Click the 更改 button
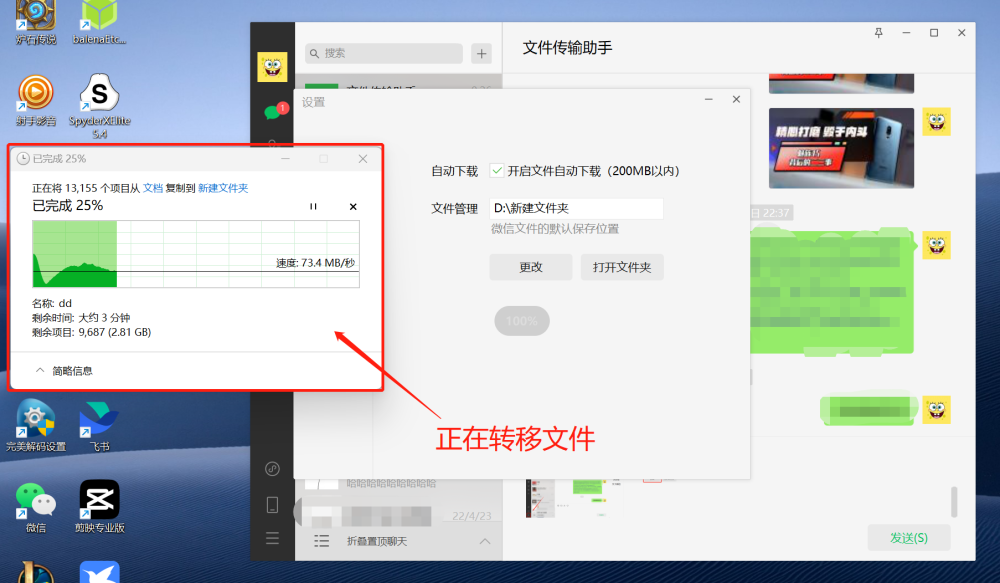 tap(531, 267)
